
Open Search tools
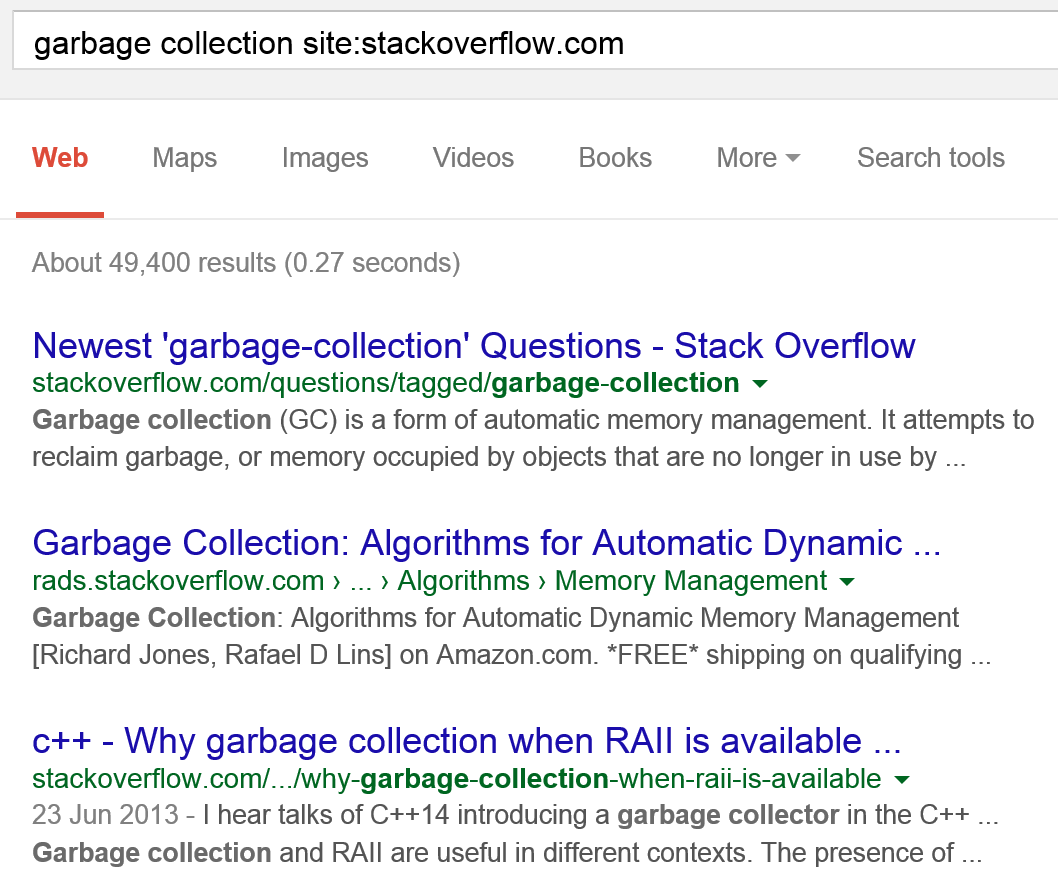(x=930, y=158)
